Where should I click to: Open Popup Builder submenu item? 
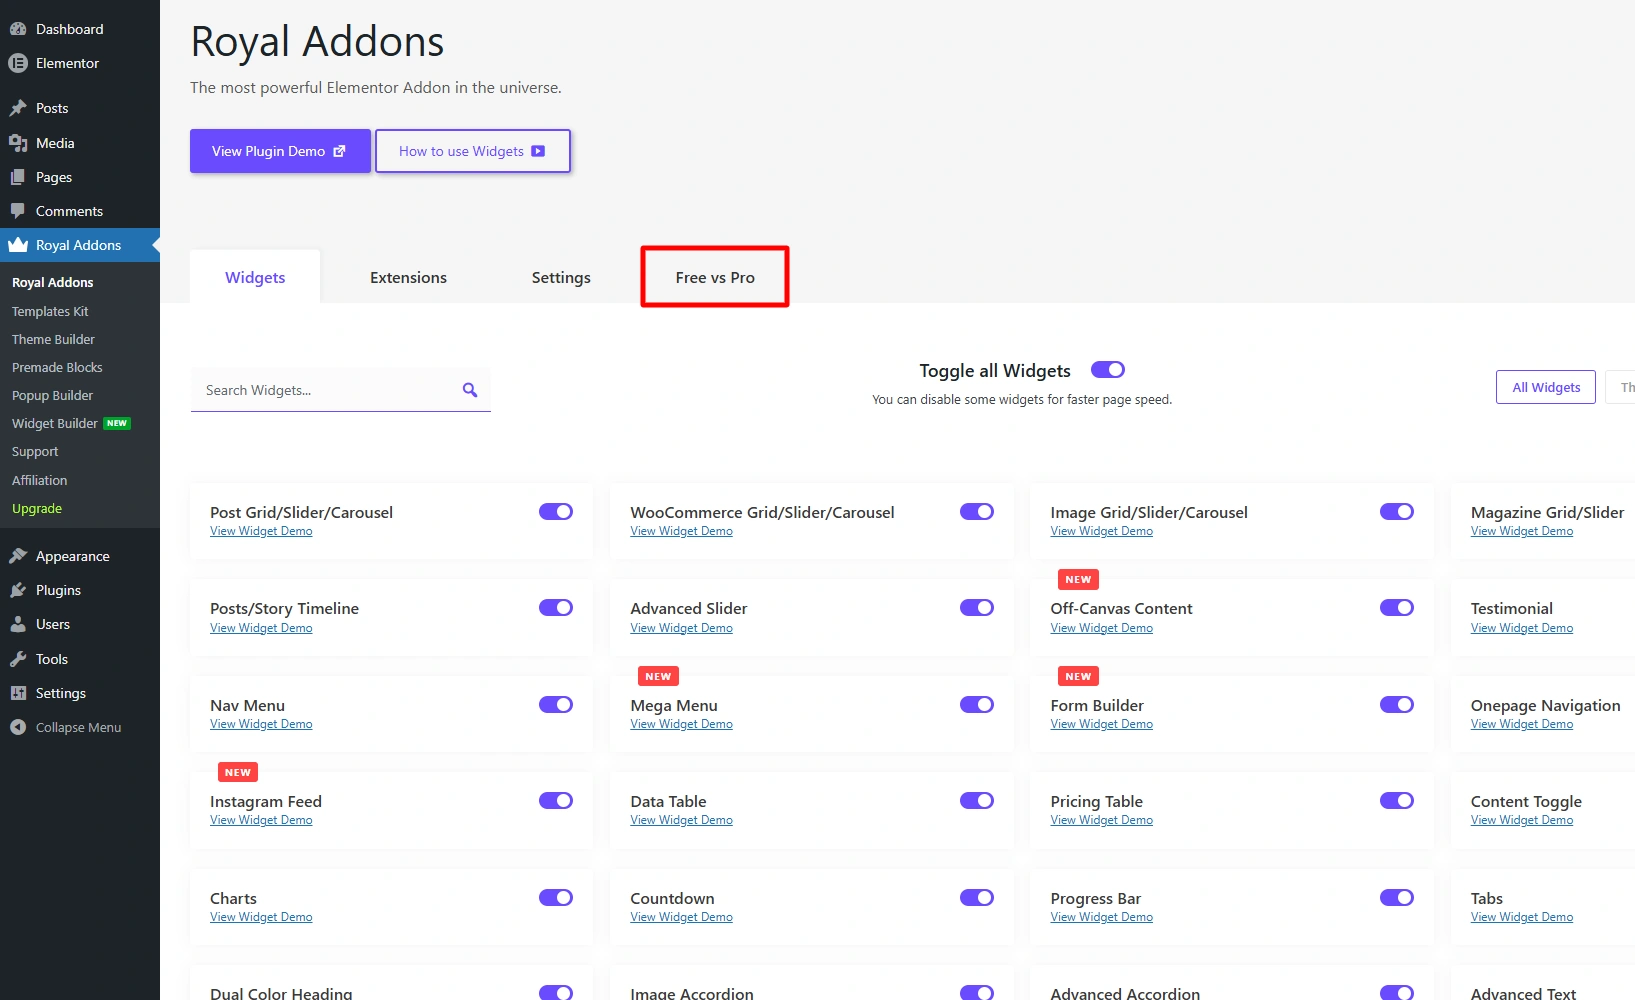[52, 395]
